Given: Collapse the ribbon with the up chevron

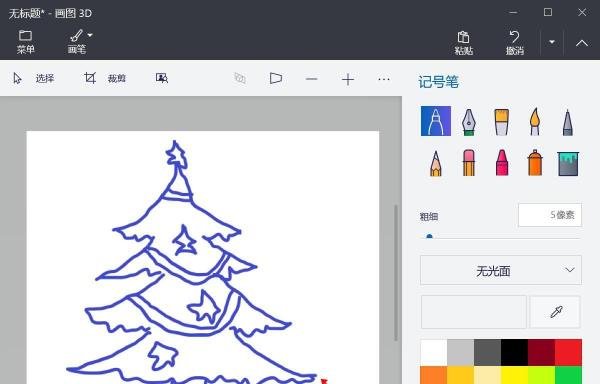Looking at the screenshot, I should 582,43.
